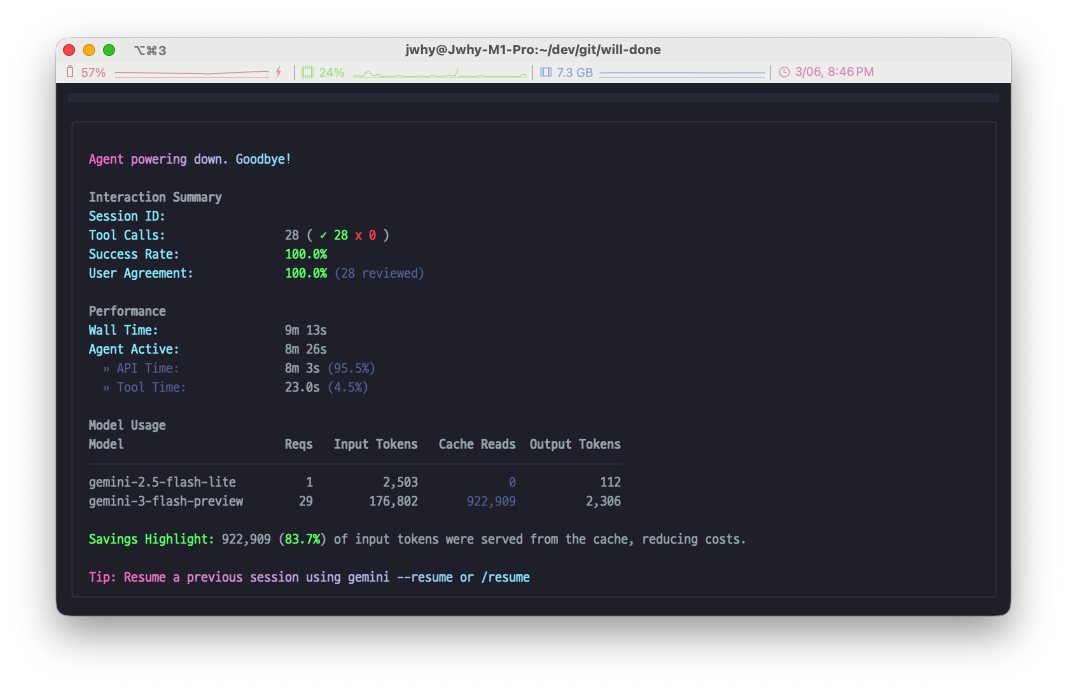Click the Tool Time label

pos(151,388)
